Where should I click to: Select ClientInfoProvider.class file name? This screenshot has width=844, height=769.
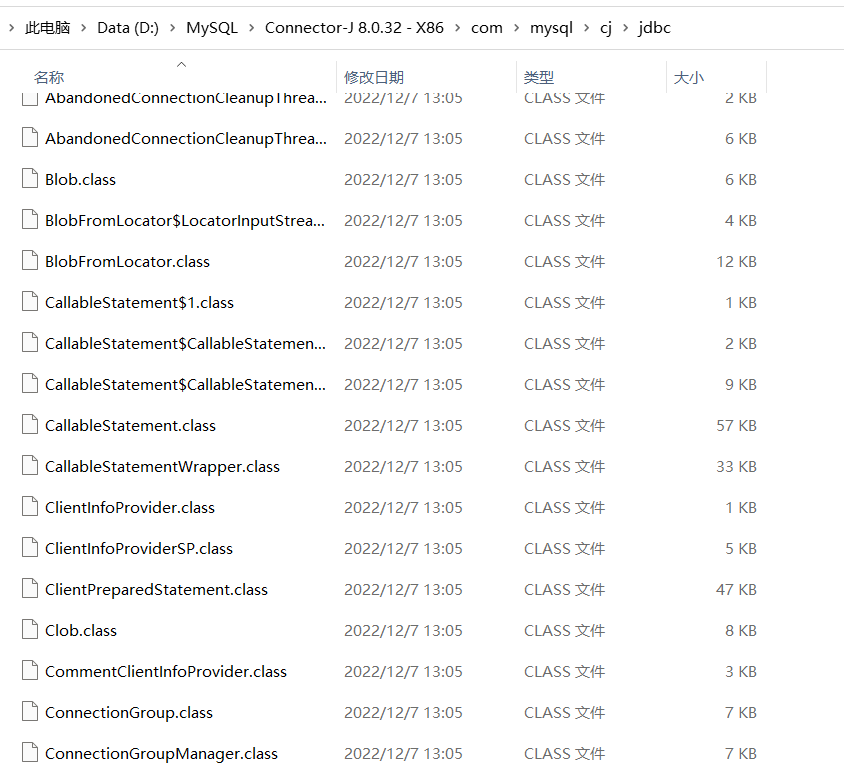coord(130,507)
